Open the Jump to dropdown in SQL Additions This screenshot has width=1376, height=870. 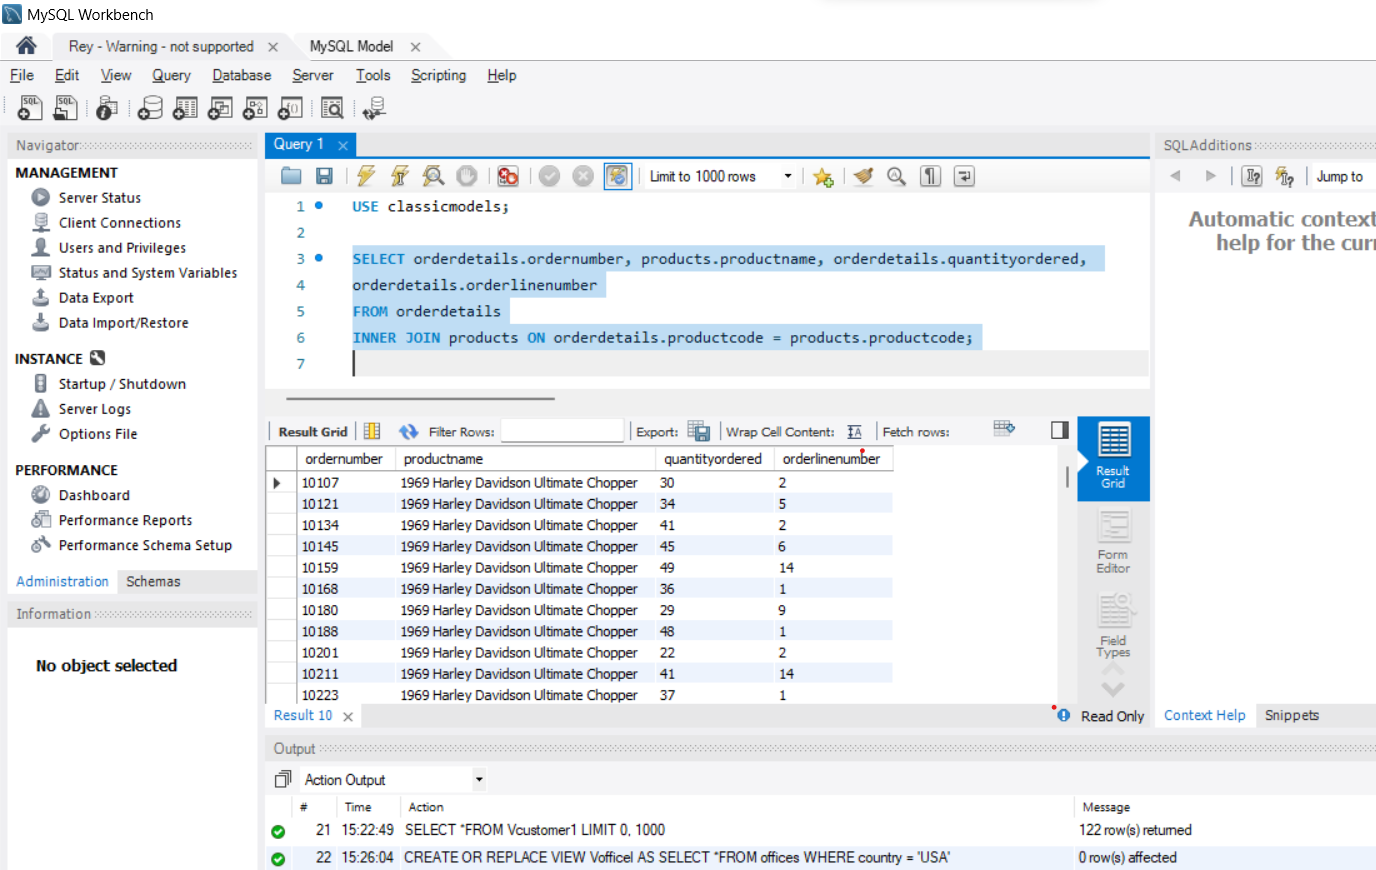pyautogui.click(x=1343, y=176)
